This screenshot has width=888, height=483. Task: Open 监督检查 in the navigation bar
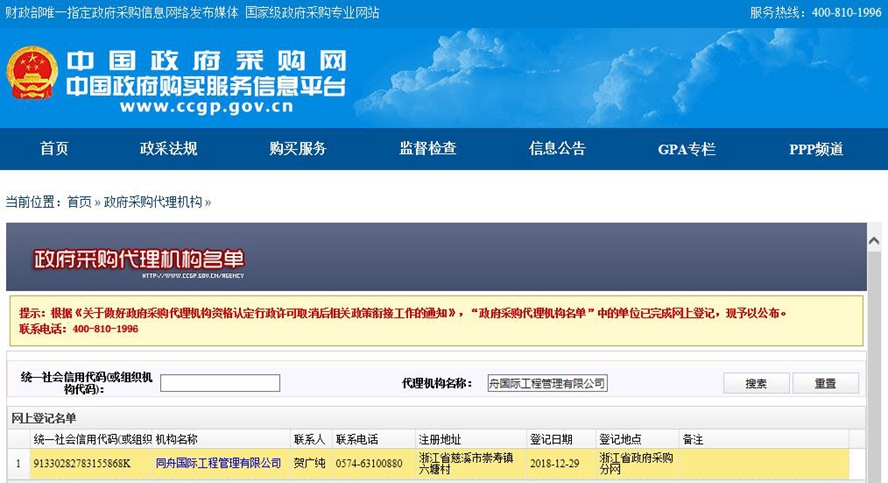pyautogui.click(x=428, y=148)
